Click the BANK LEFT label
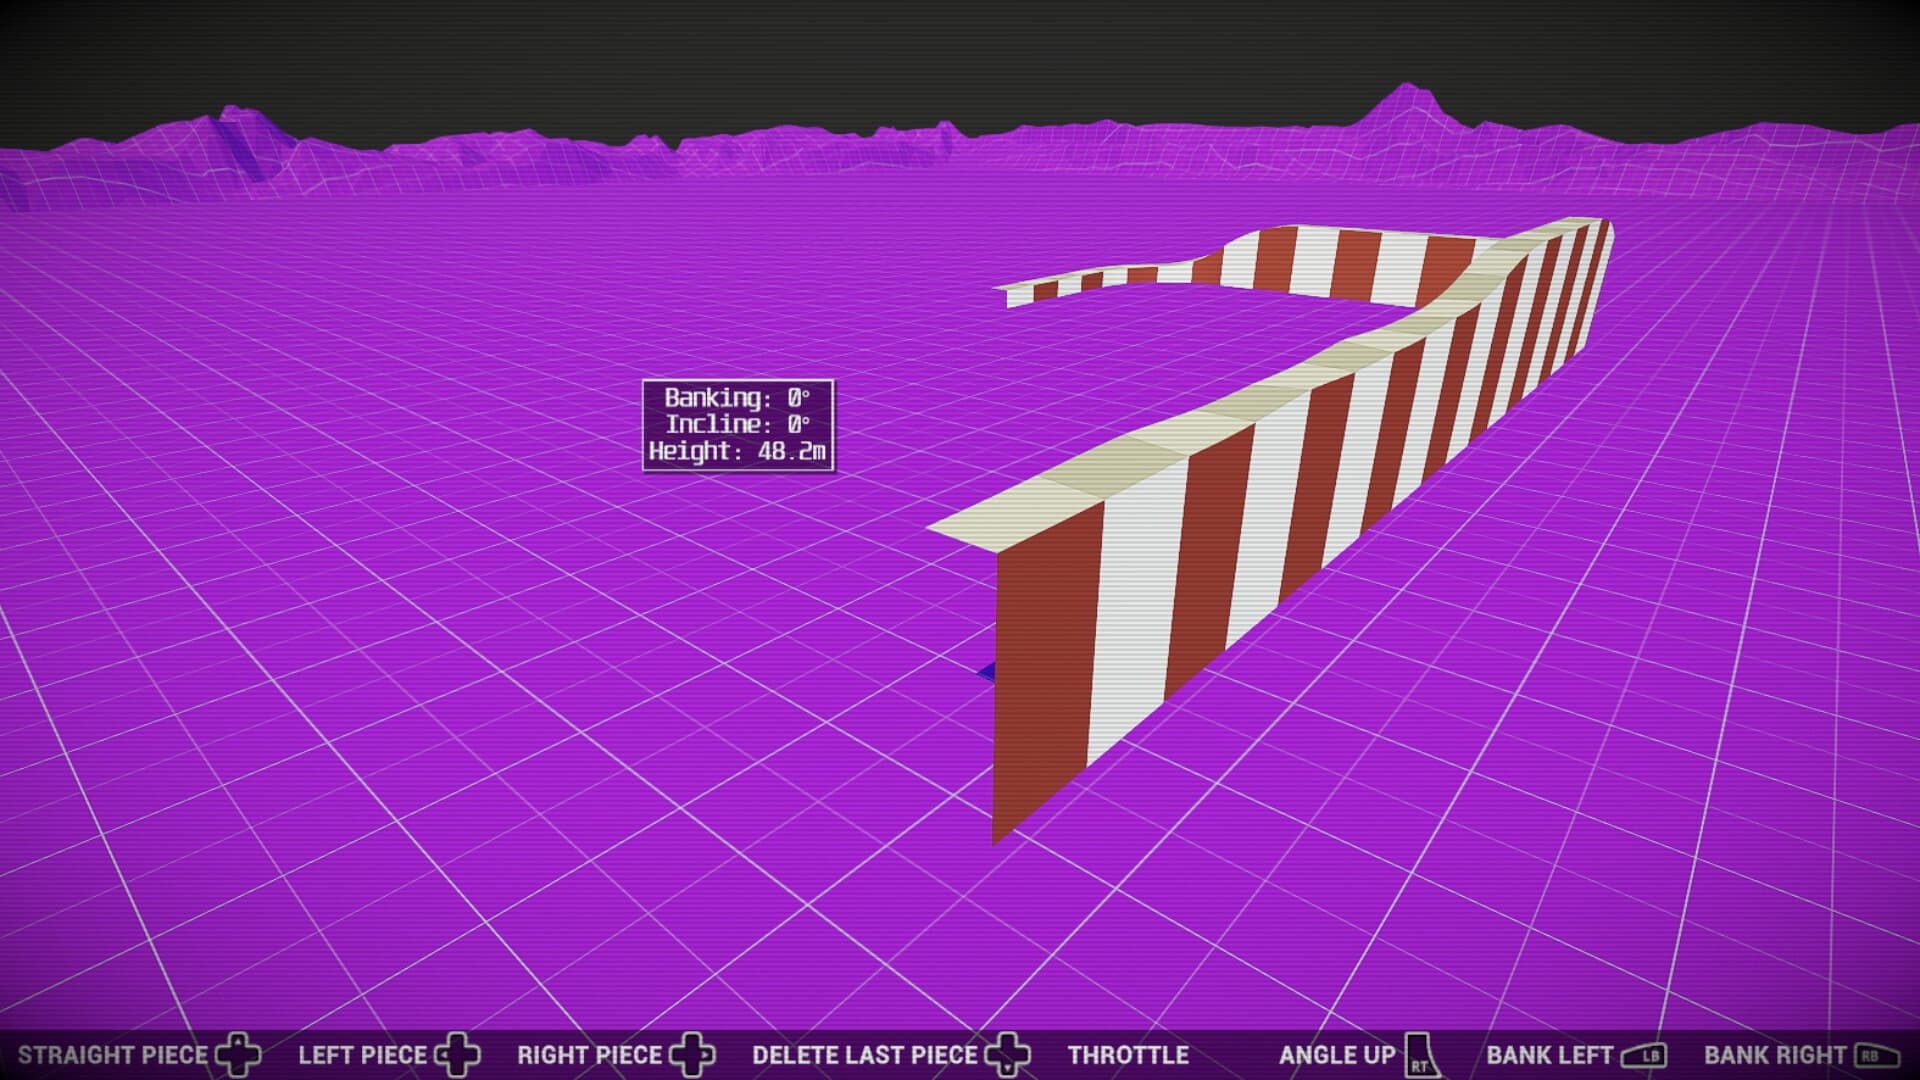1920x1080 pixels. click(x=1549, y=1055)
